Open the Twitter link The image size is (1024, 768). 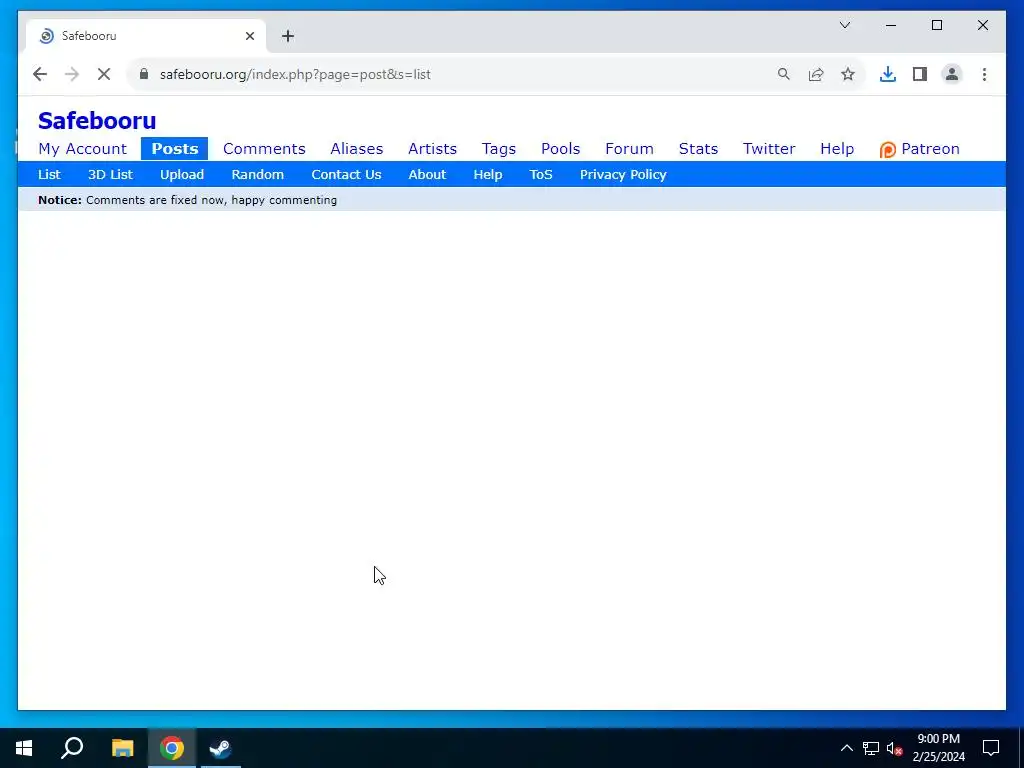coord(769,149)
